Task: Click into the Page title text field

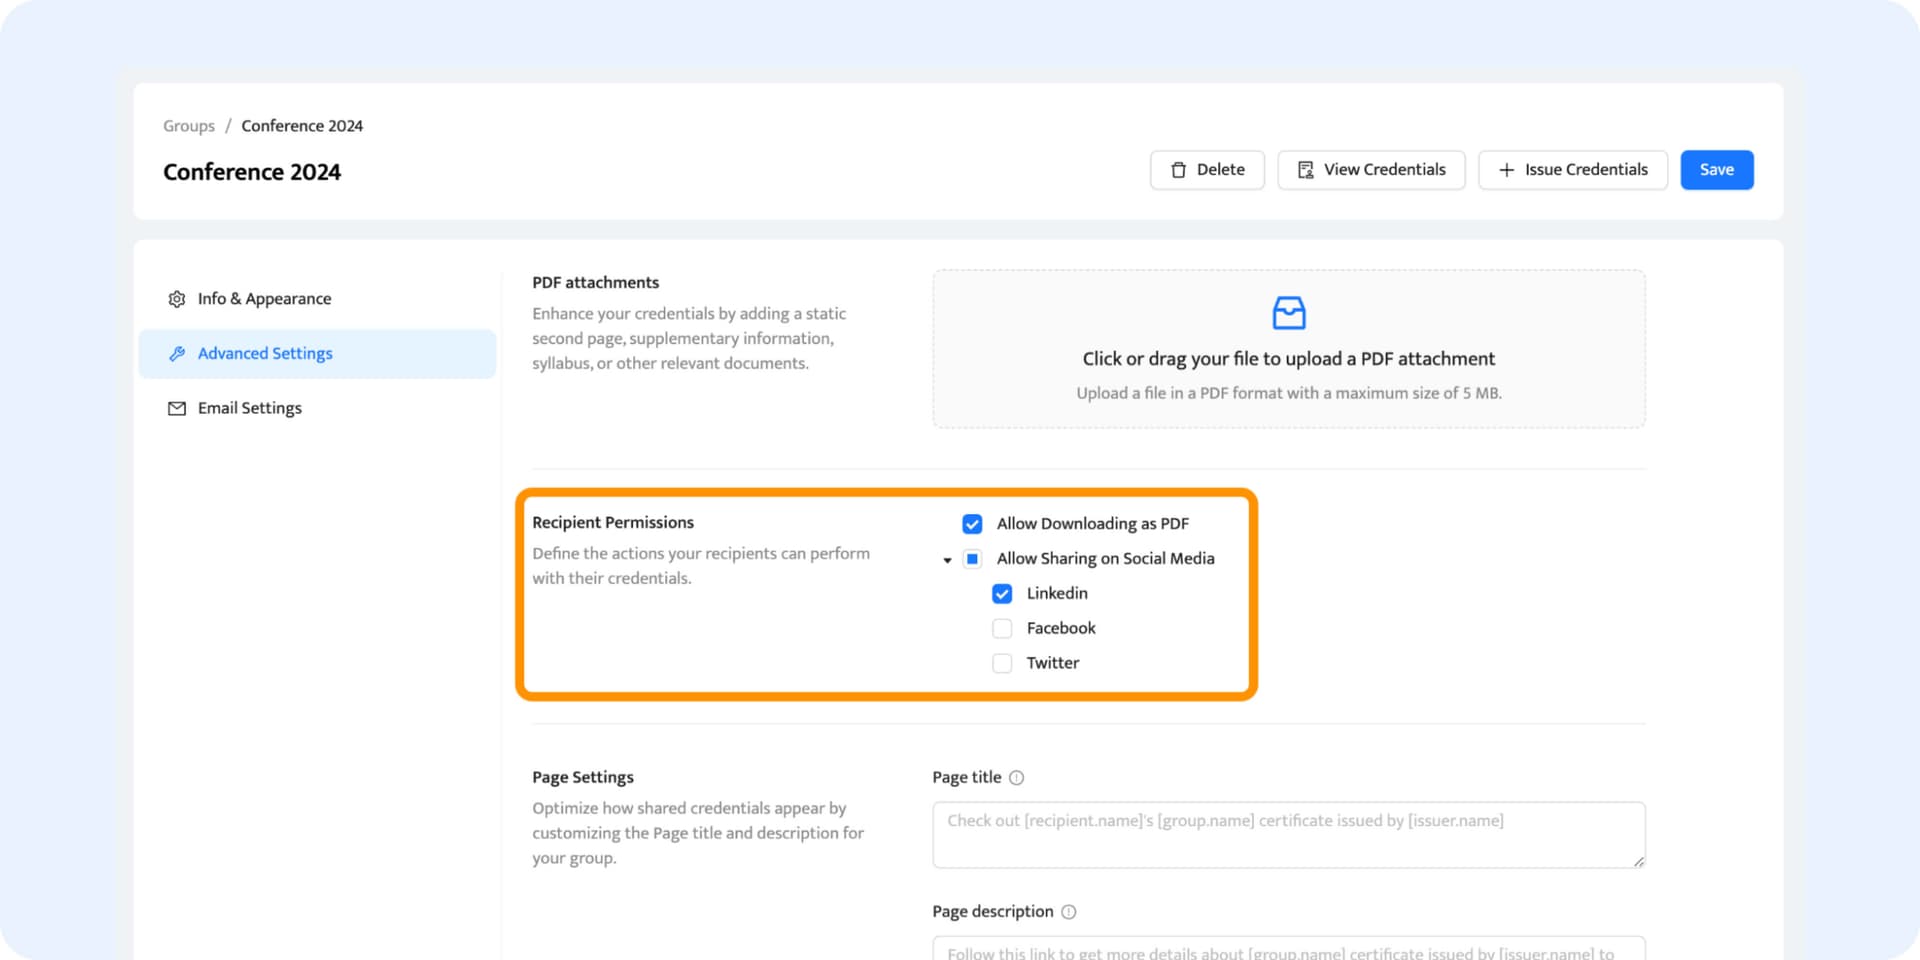Action: [x=1288, y=835]
